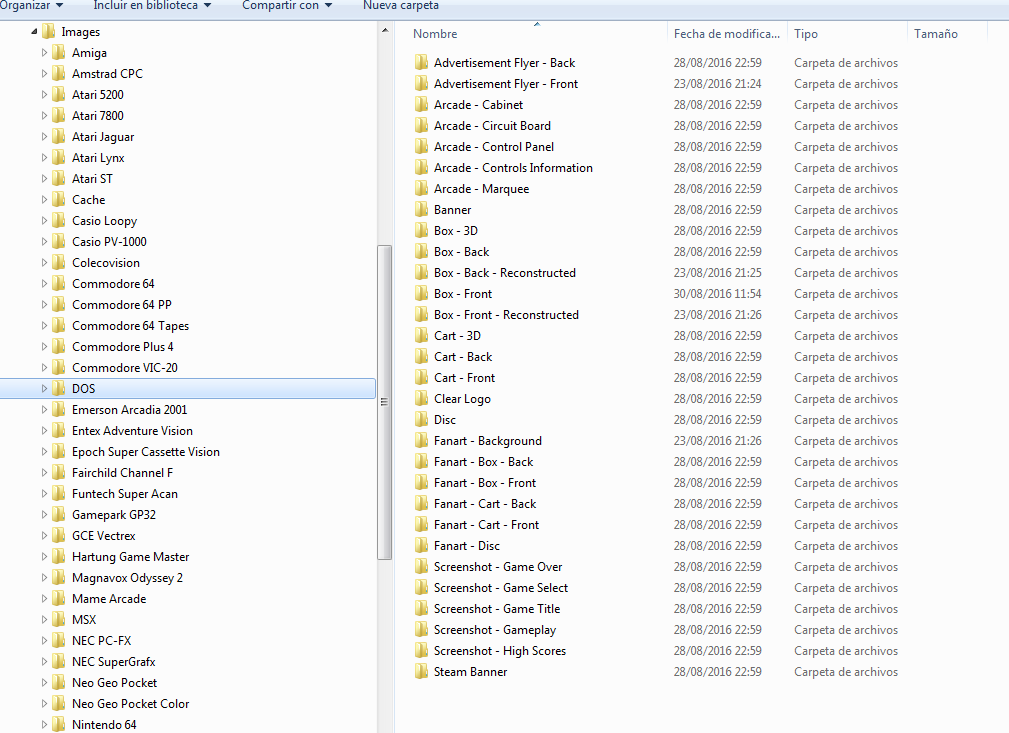
Task: Select Casio Loopy in the tree
Action: (x=104, y=221)
